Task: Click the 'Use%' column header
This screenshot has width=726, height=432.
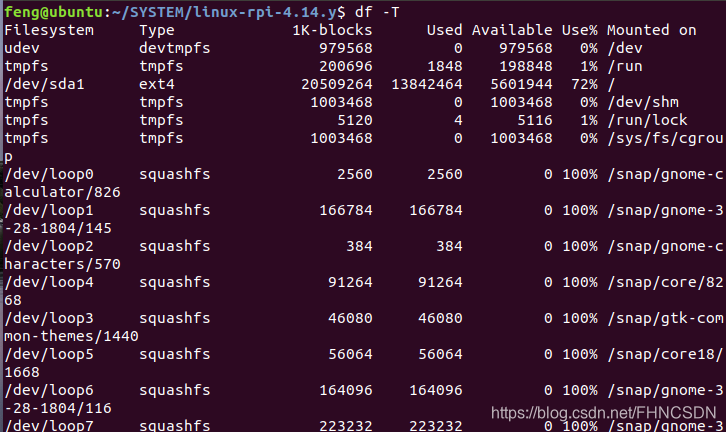Action: coord(580,31)
